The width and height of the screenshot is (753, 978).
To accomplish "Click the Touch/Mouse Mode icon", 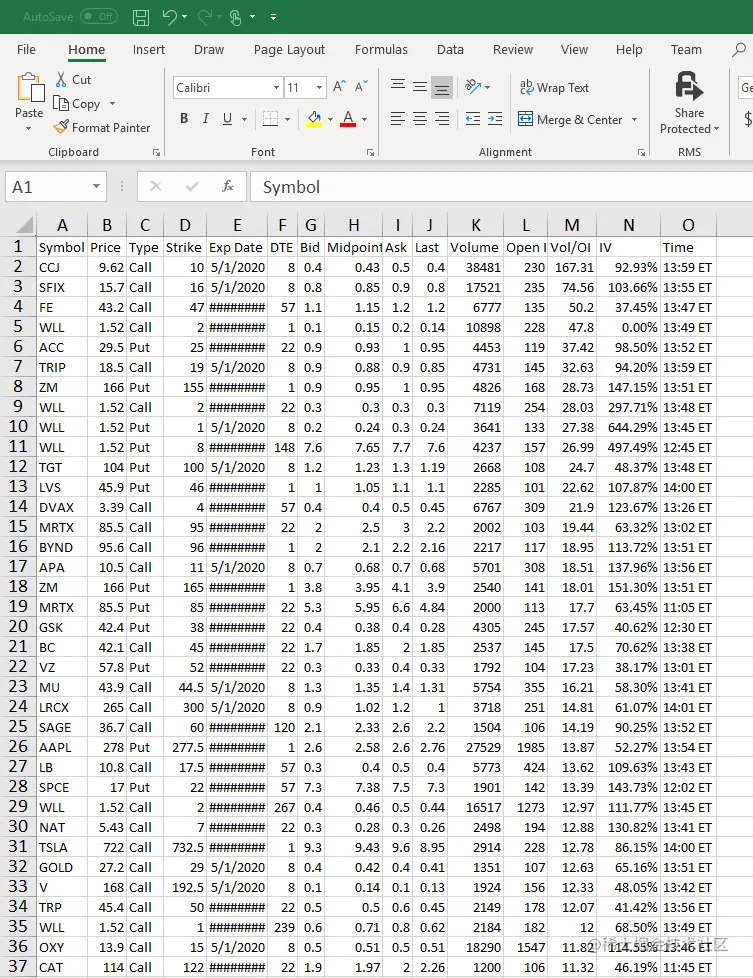I will click(x=236, y=17).
